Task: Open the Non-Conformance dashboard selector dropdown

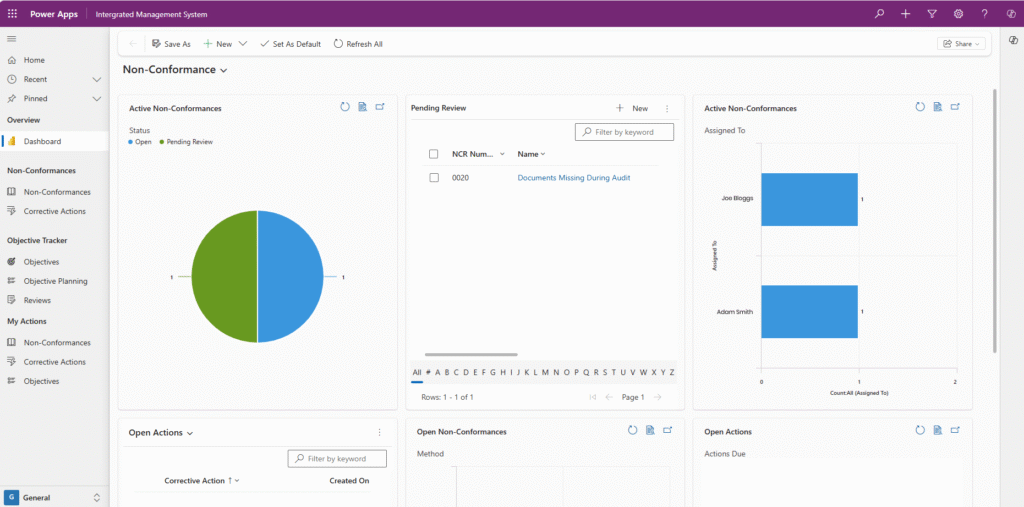Action: (224, 70)
